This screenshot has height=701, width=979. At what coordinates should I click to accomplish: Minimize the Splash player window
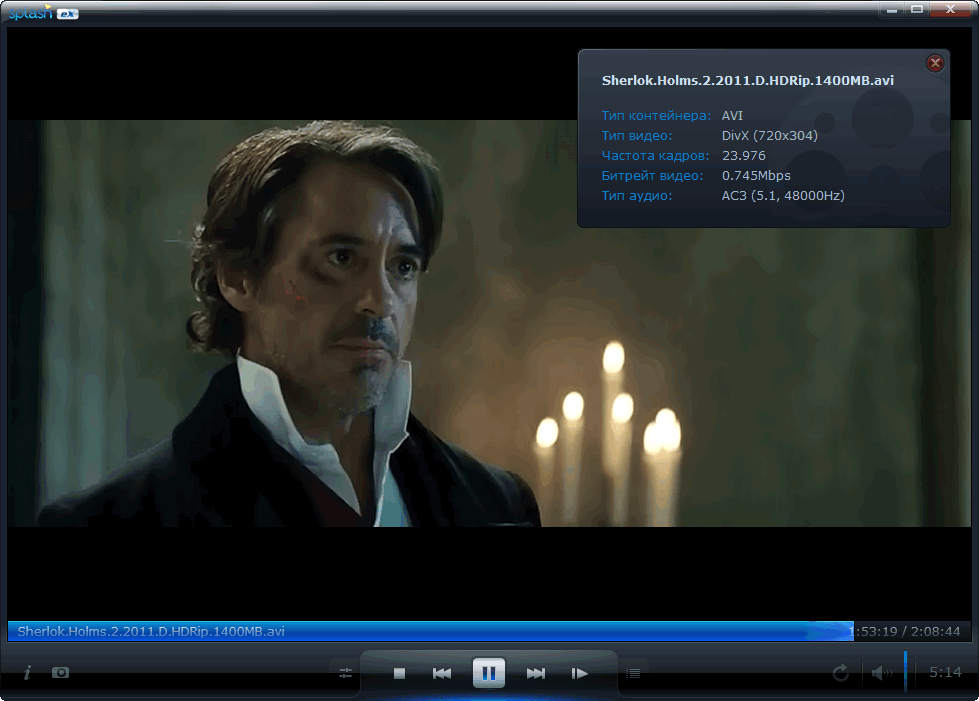(x=892, y=9)
